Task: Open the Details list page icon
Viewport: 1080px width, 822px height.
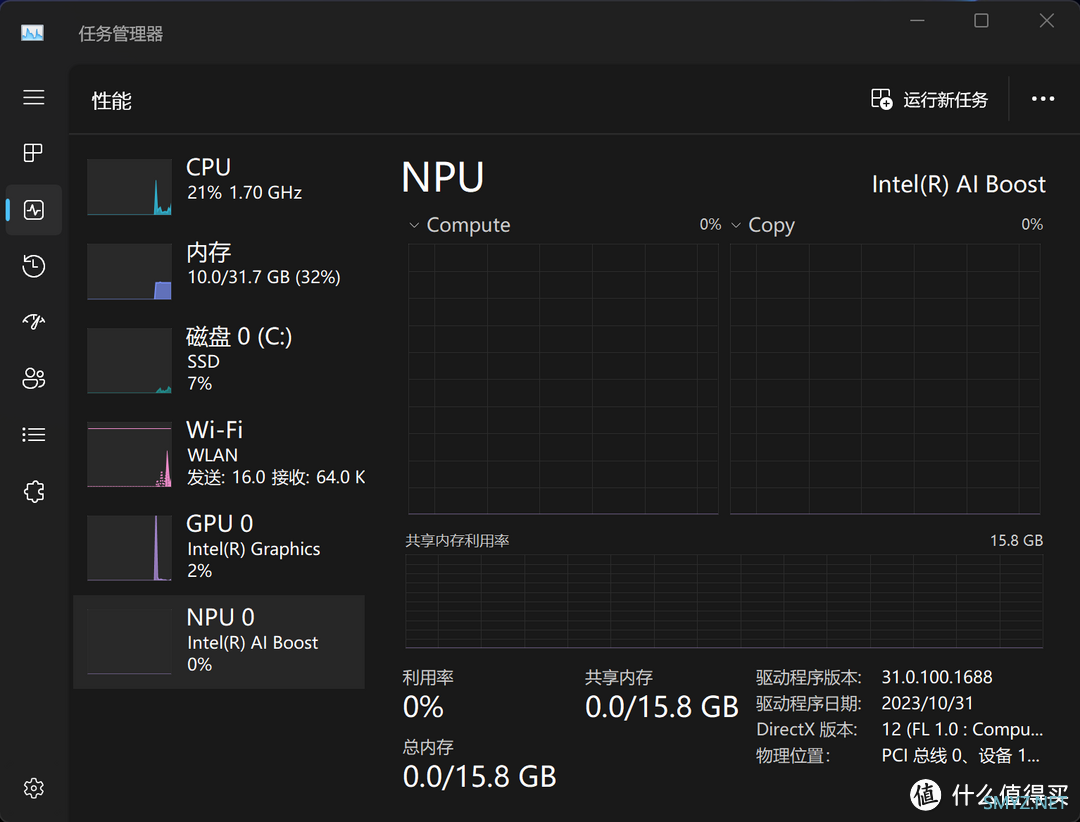Action: click(34, 435)
